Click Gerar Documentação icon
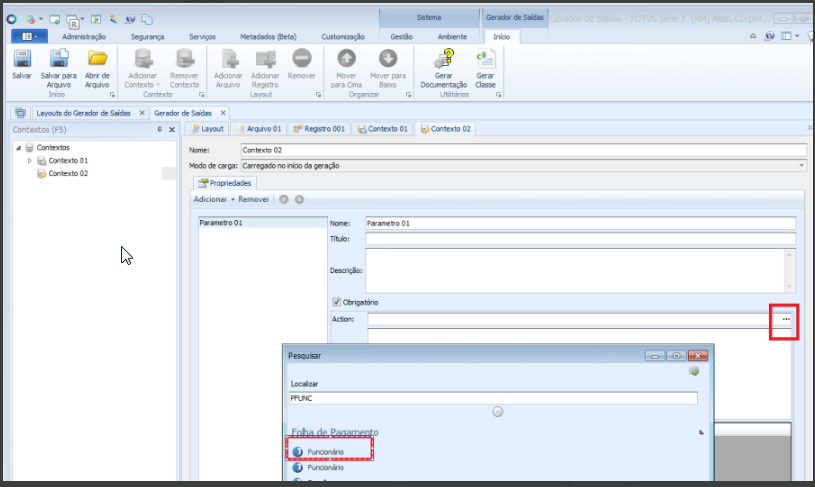This screenshot has height=487, width=815. click(x=444, y=59)
